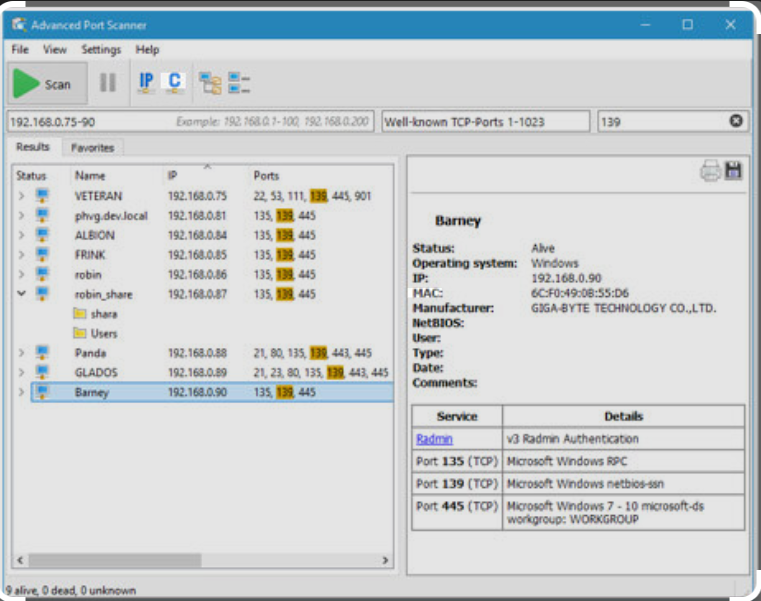The width and height of the screenshot is (761, 601).
Task: Open the Radmin service link
Action: coord(434,439)
